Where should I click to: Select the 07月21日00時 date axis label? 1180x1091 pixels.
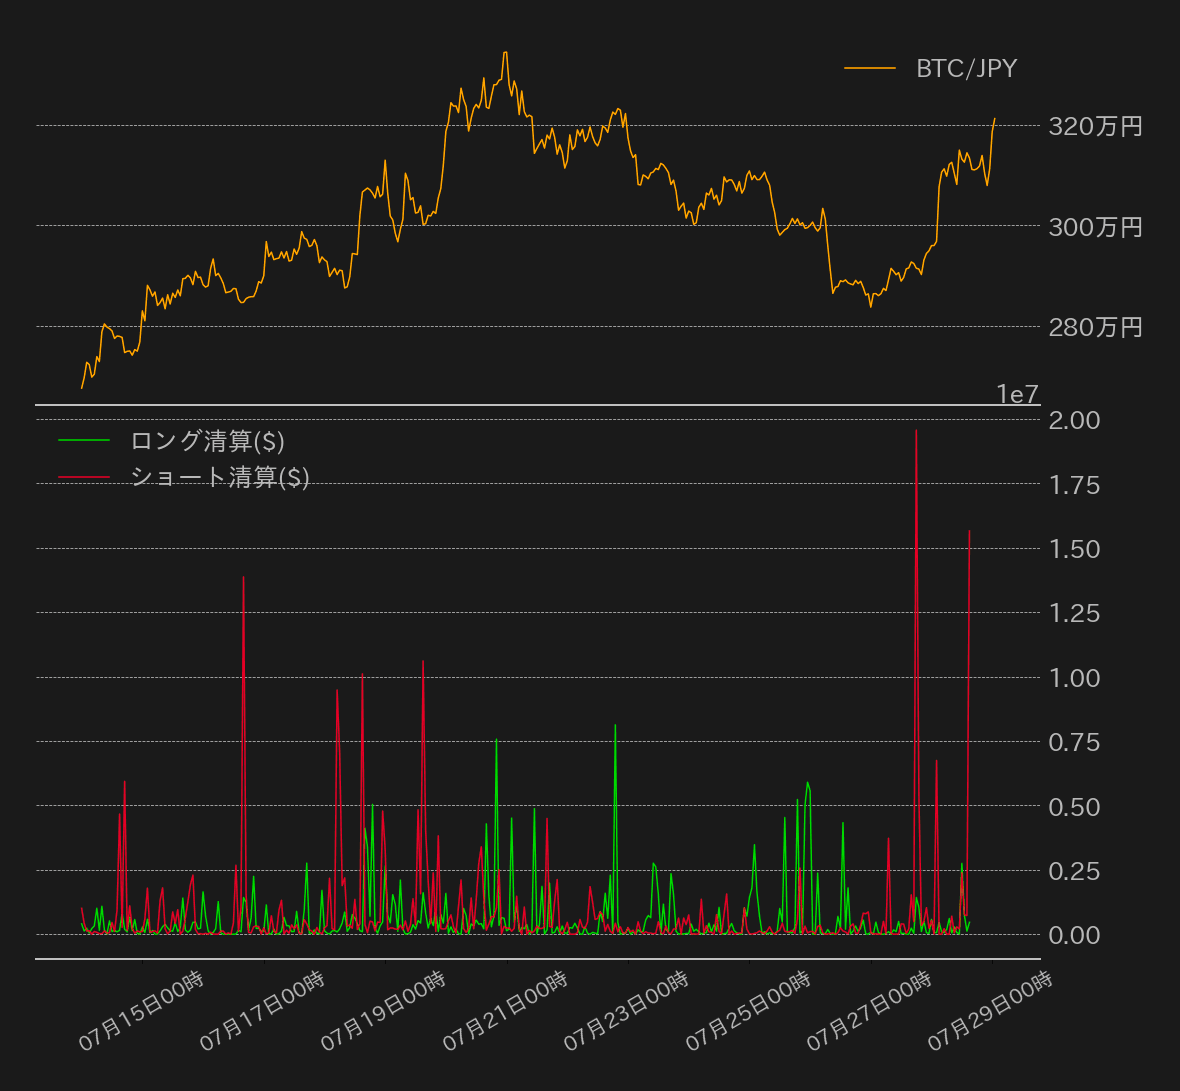coord(505,1010)
